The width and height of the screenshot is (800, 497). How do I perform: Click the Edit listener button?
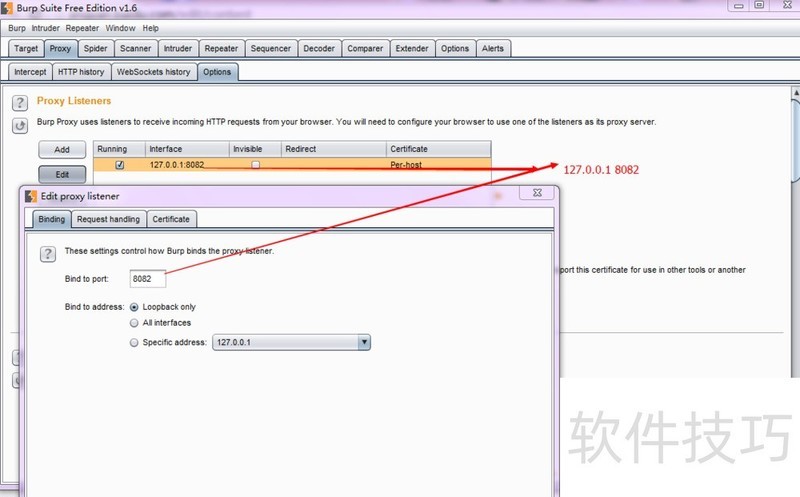62,175
